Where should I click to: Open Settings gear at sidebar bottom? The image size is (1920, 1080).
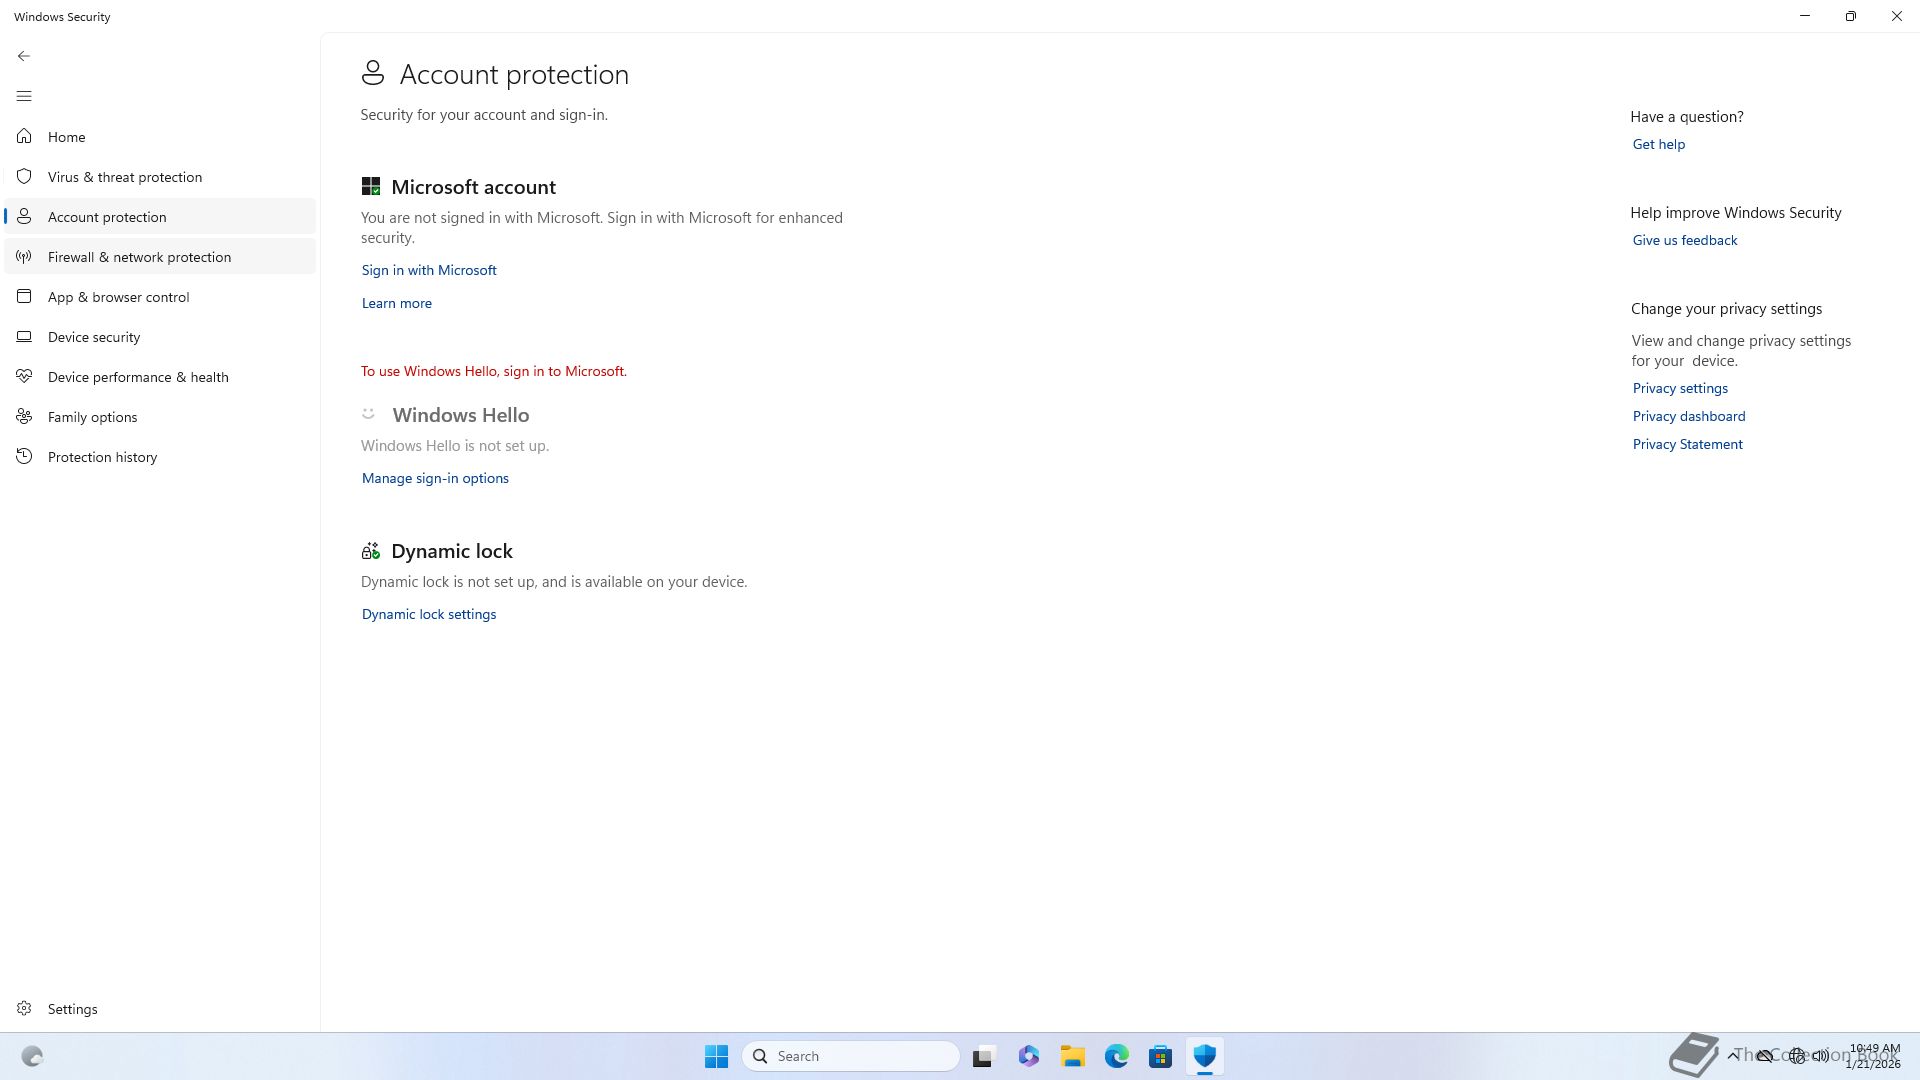coord(24,1008)
